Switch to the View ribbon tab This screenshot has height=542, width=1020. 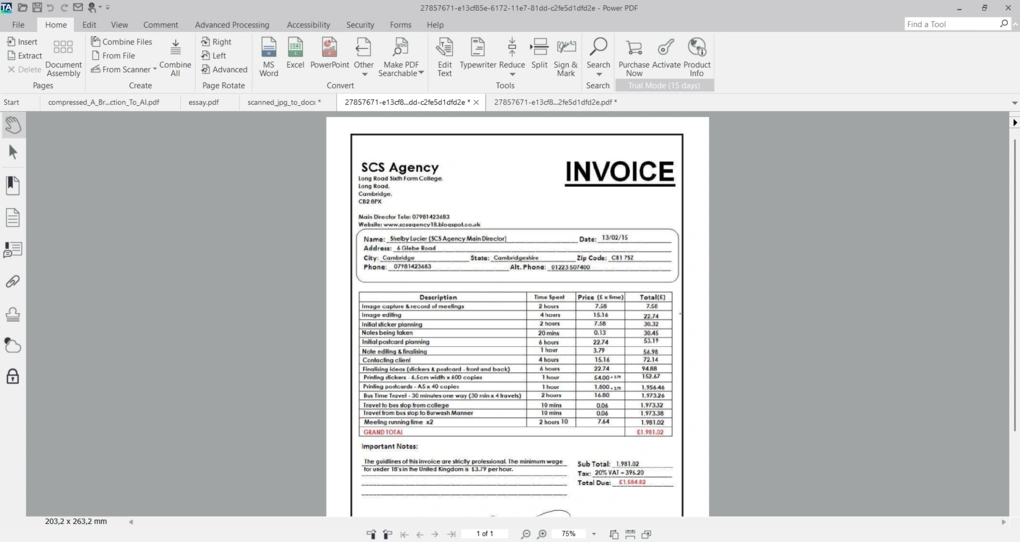(119, 25)
